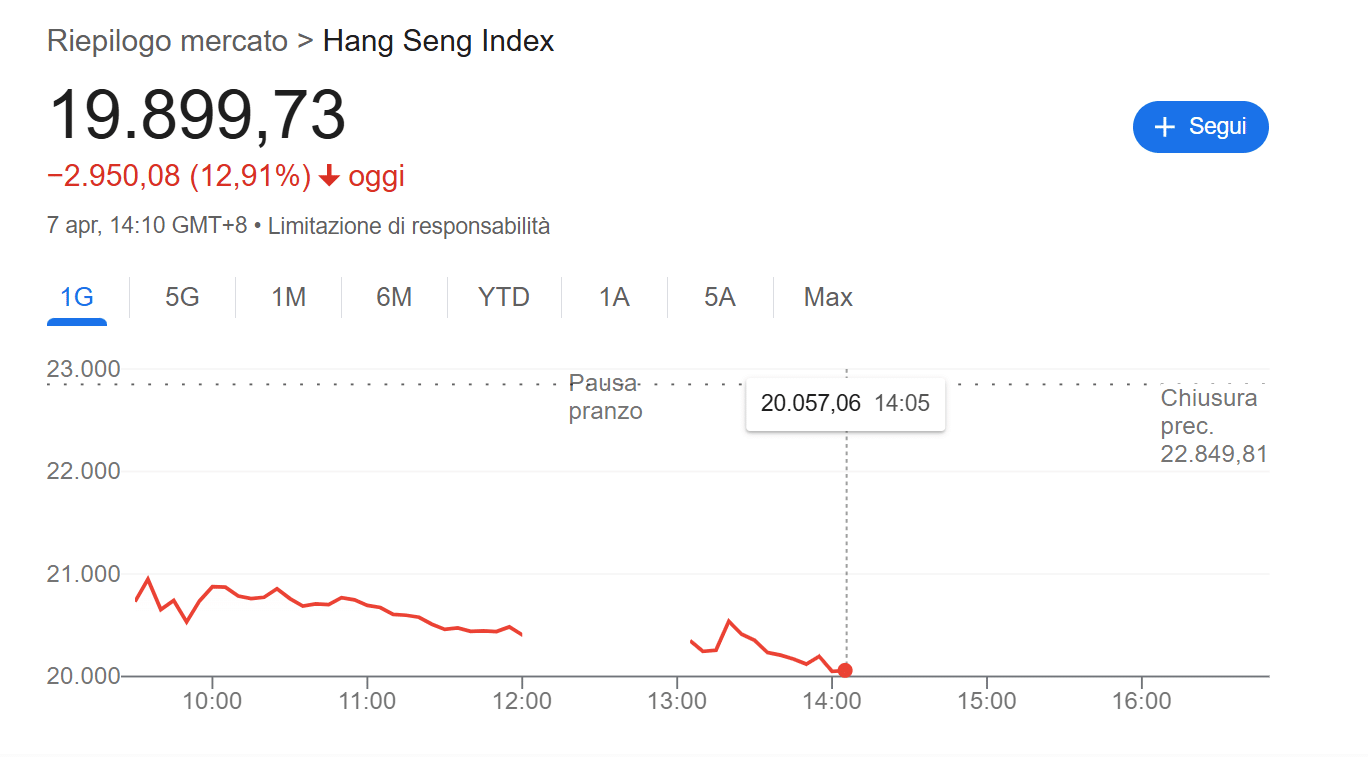Image resolution: width=1368 pixels, height=757 pixels.
Task: View the 5A chart range
Action: tap(720, 297)
